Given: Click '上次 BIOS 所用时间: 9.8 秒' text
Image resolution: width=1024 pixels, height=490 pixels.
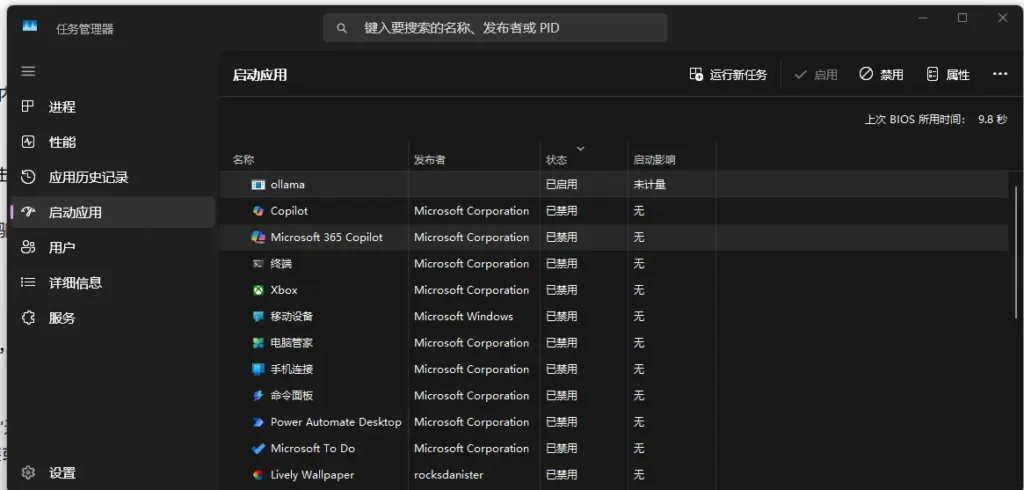Looking at the screenshot, I should coord(936,120).
